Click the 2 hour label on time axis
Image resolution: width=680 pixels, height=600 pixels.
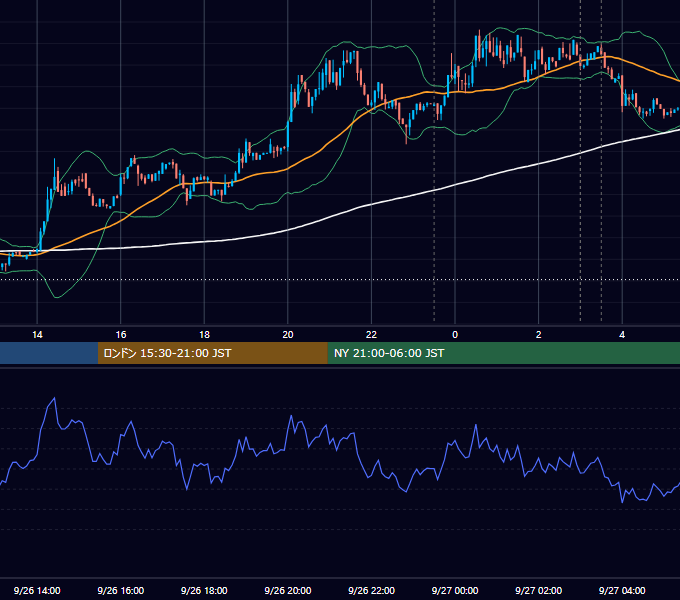pyautogui.click(x=539, y=335)
